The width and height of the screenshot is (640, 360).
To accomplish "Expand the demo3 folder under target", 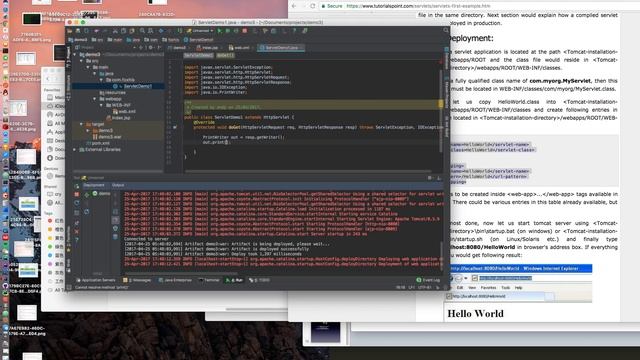I will pos(88,131).
